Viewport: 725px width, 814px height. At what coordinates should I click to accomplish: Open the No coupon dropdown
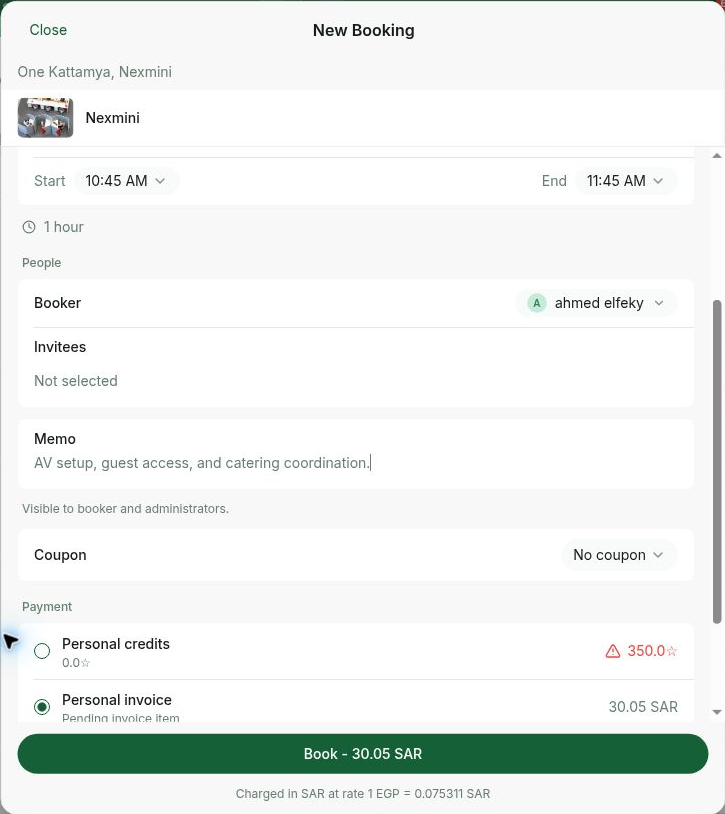click(x=619, y=555)
